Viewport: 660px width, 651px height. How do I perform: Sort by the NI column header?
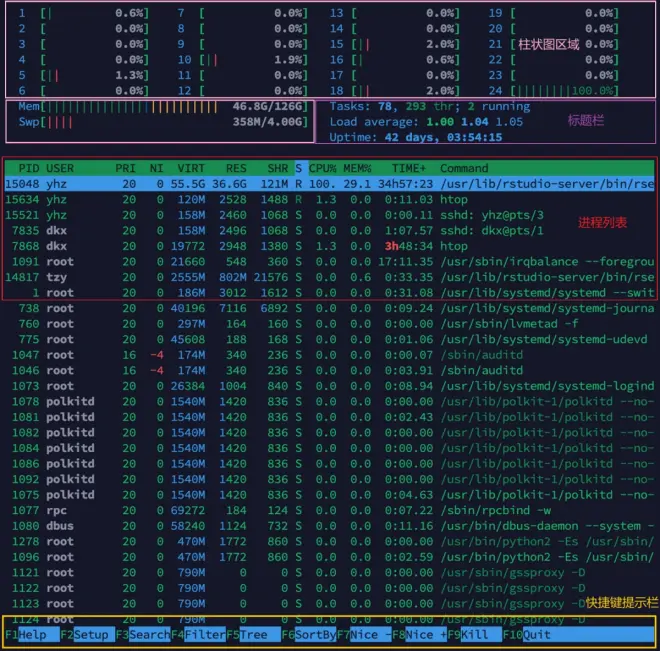coord(156,168)
